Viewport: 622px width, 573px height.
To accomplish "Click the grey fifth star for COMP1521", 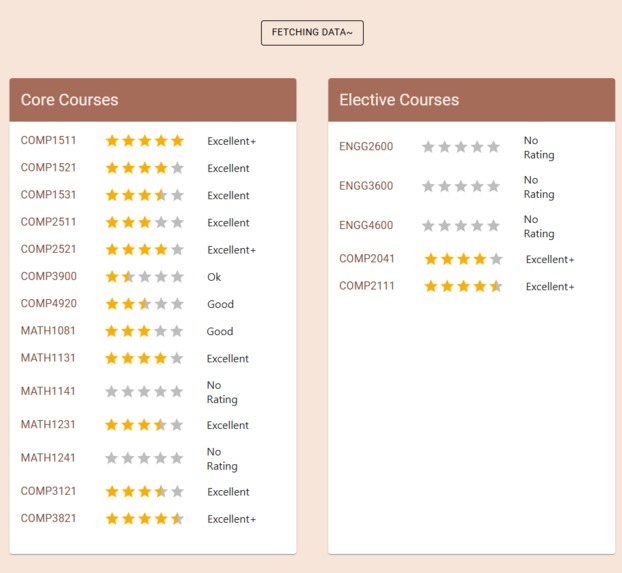I will coord(177,168).
